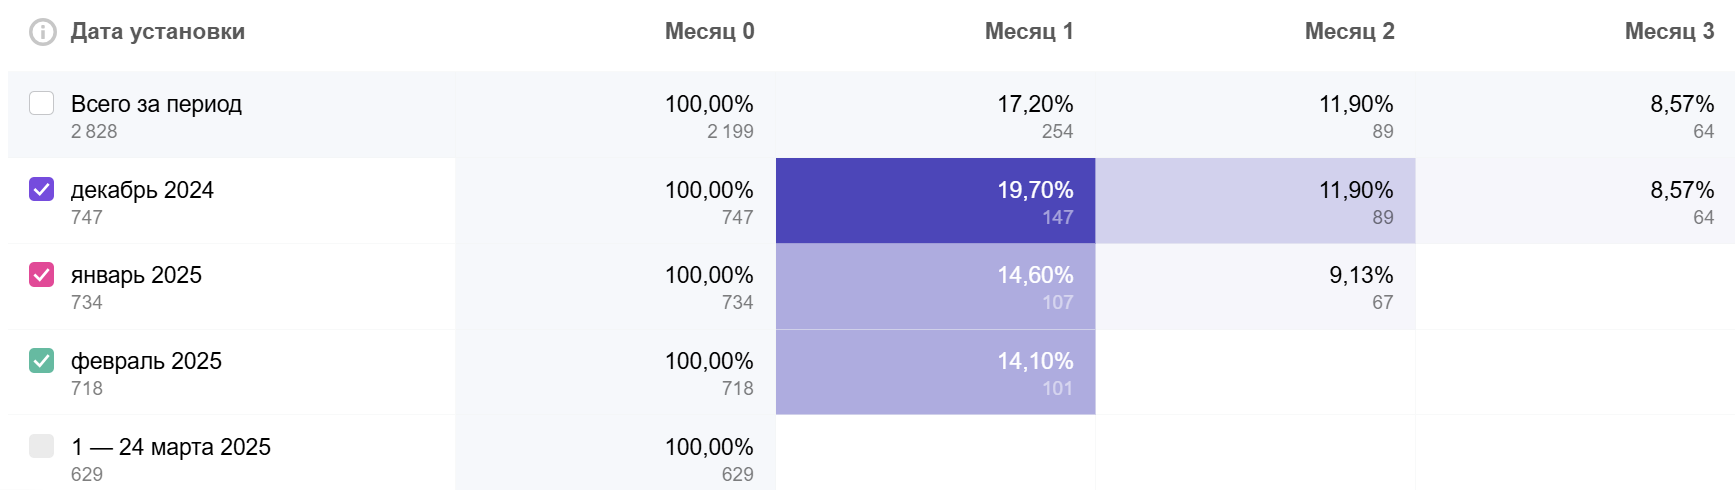Click the dark 19,70% retention cell
Viewport: 1735px width, 490px height.
935,201
